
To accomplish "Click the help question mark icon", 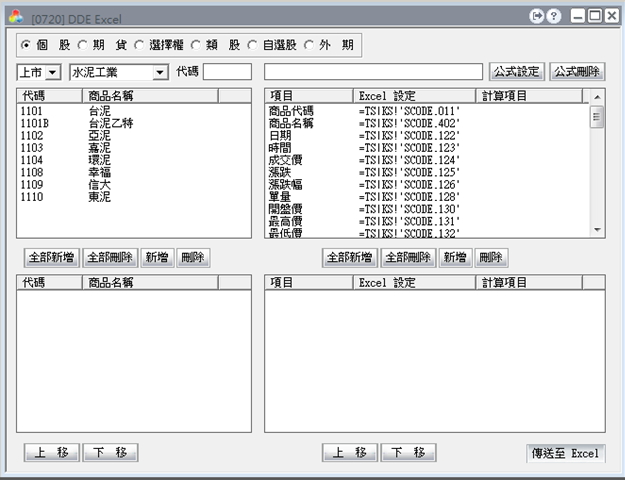I will pyautogui.click(x=554, y=16).
